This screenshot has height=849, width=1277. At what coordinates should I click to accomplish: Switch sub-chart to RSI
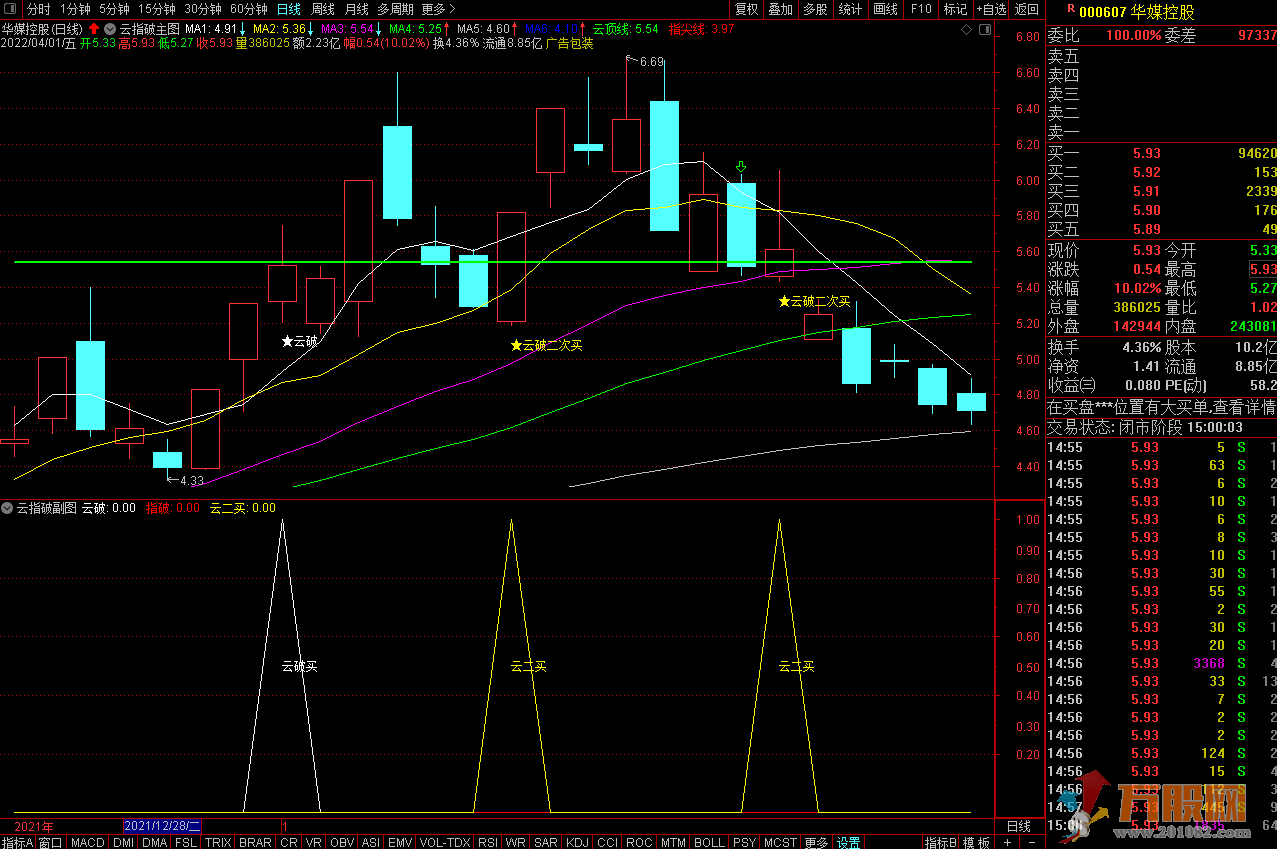tap(488, 842)
